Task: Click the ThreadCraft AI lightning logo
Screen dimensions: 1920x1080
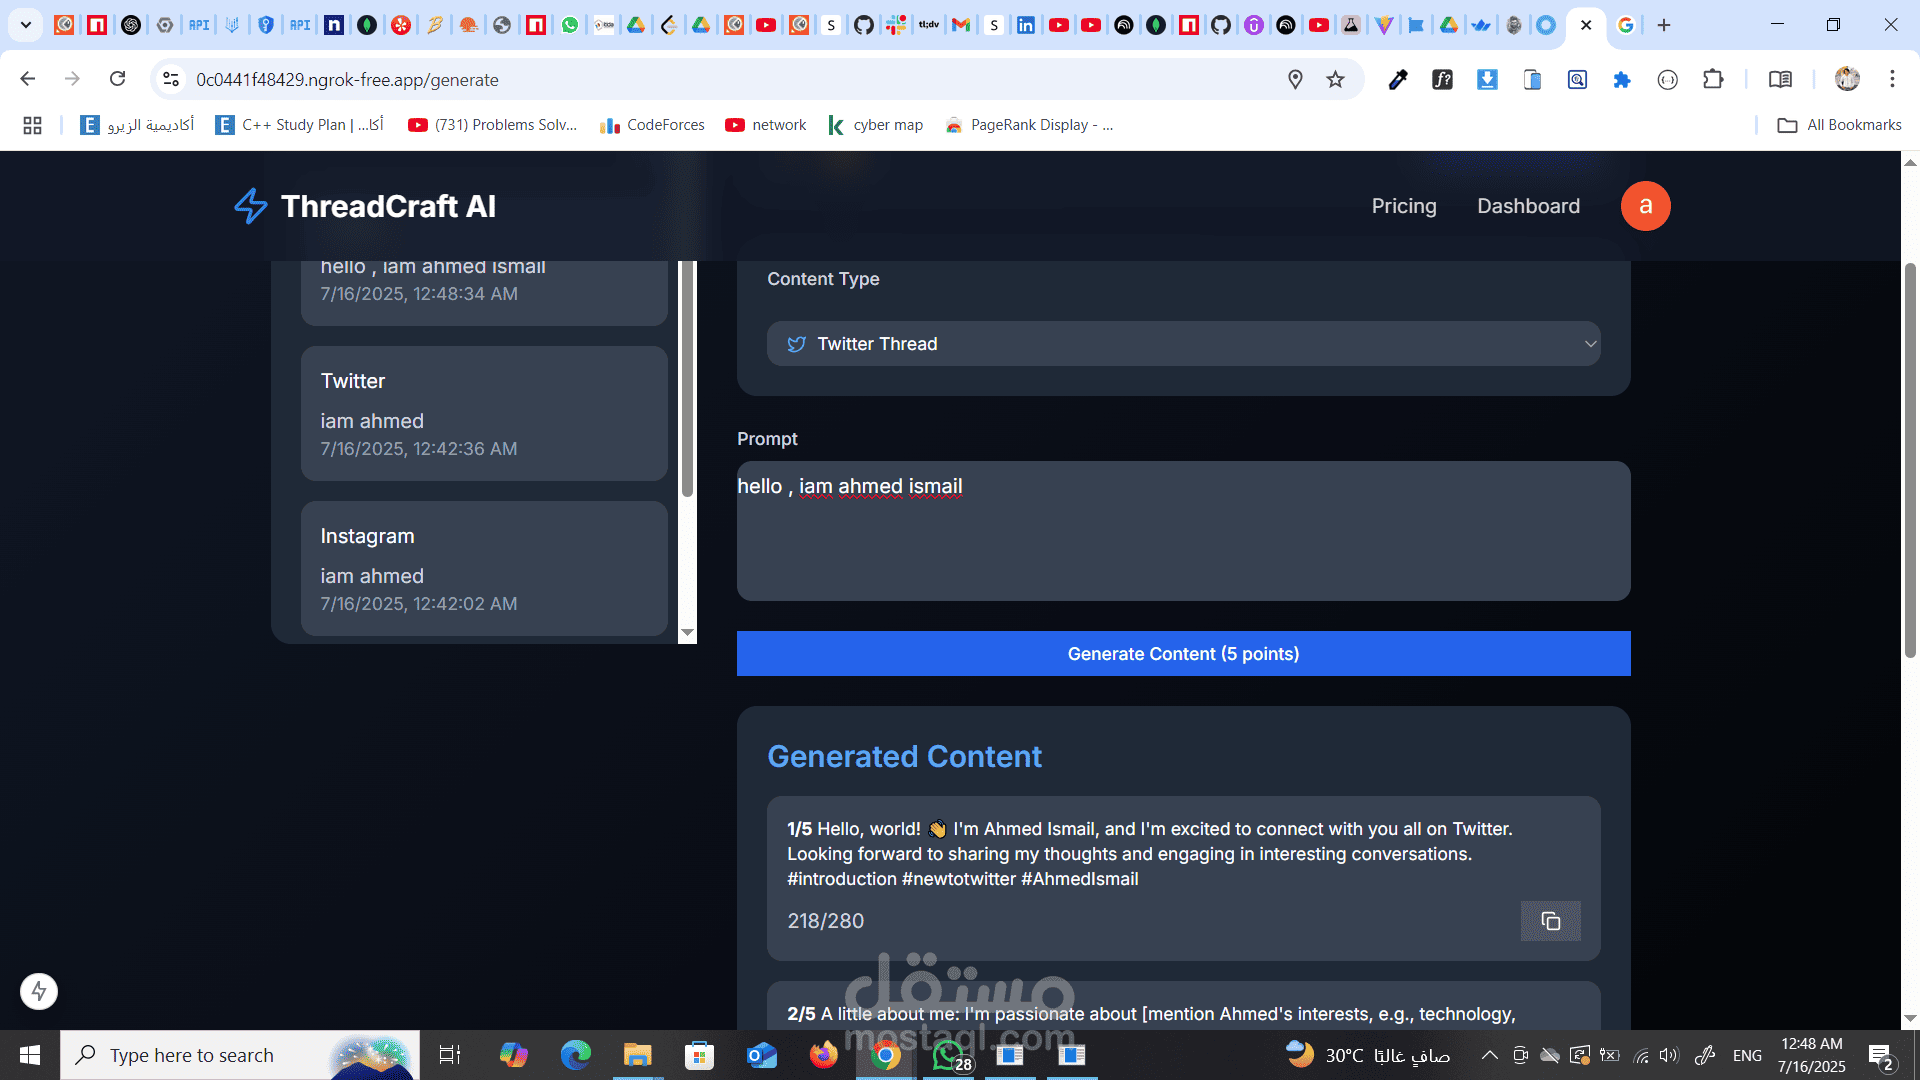Action: pyautogui.click(x=250, y=206)
